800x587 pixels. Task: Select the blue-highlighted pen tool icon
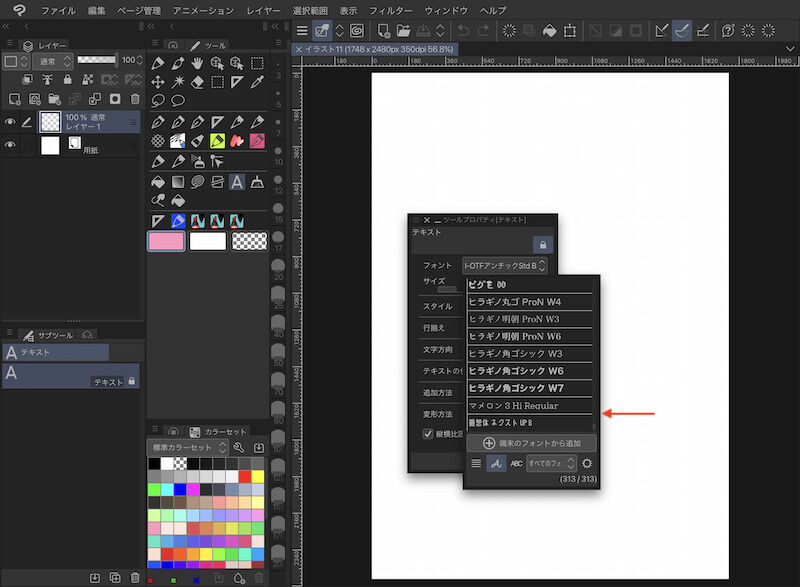point(178,221)
